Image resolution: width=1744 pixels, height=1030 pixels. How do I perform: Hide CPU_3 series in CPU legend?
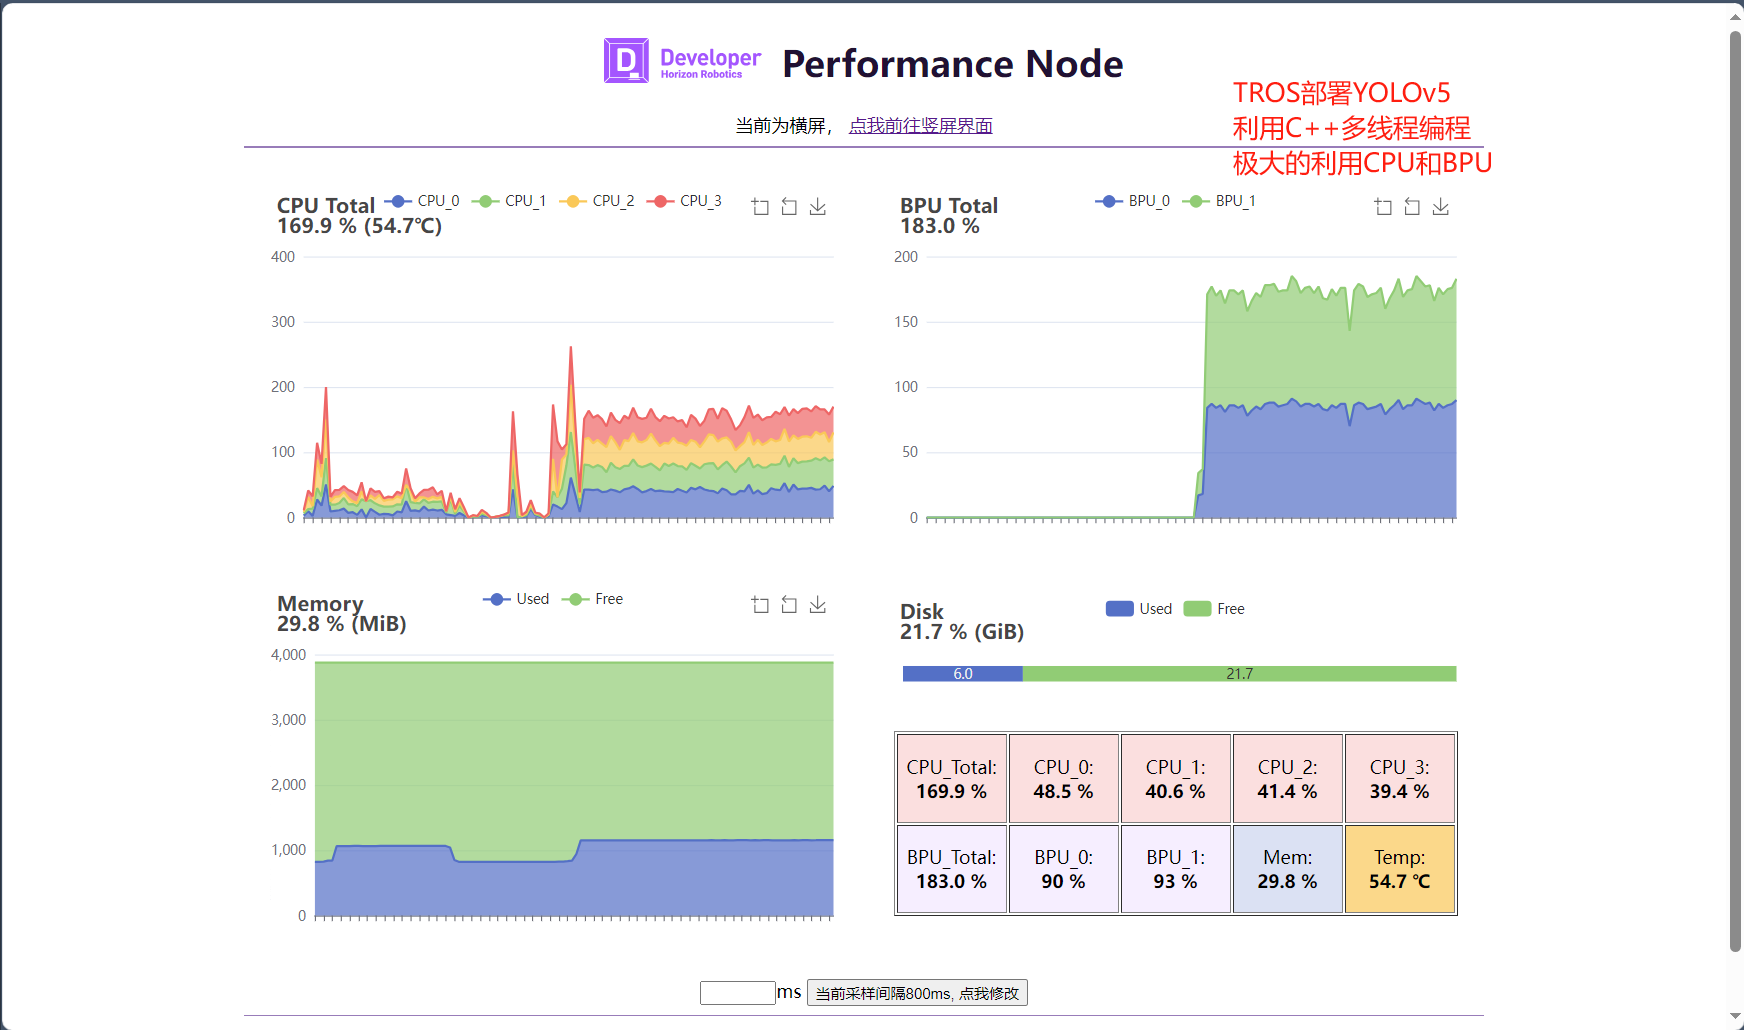pyautogui.click(x=686, y=201)
